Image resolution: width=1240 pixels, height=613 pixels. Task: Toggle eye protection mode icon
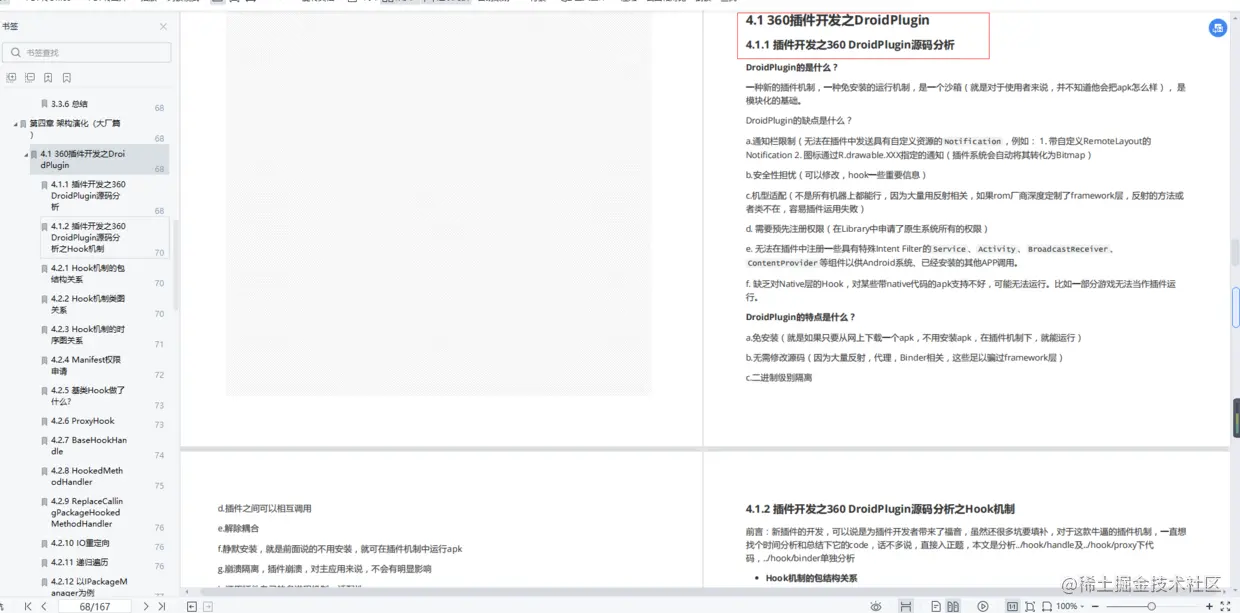[x=876, y=606]
